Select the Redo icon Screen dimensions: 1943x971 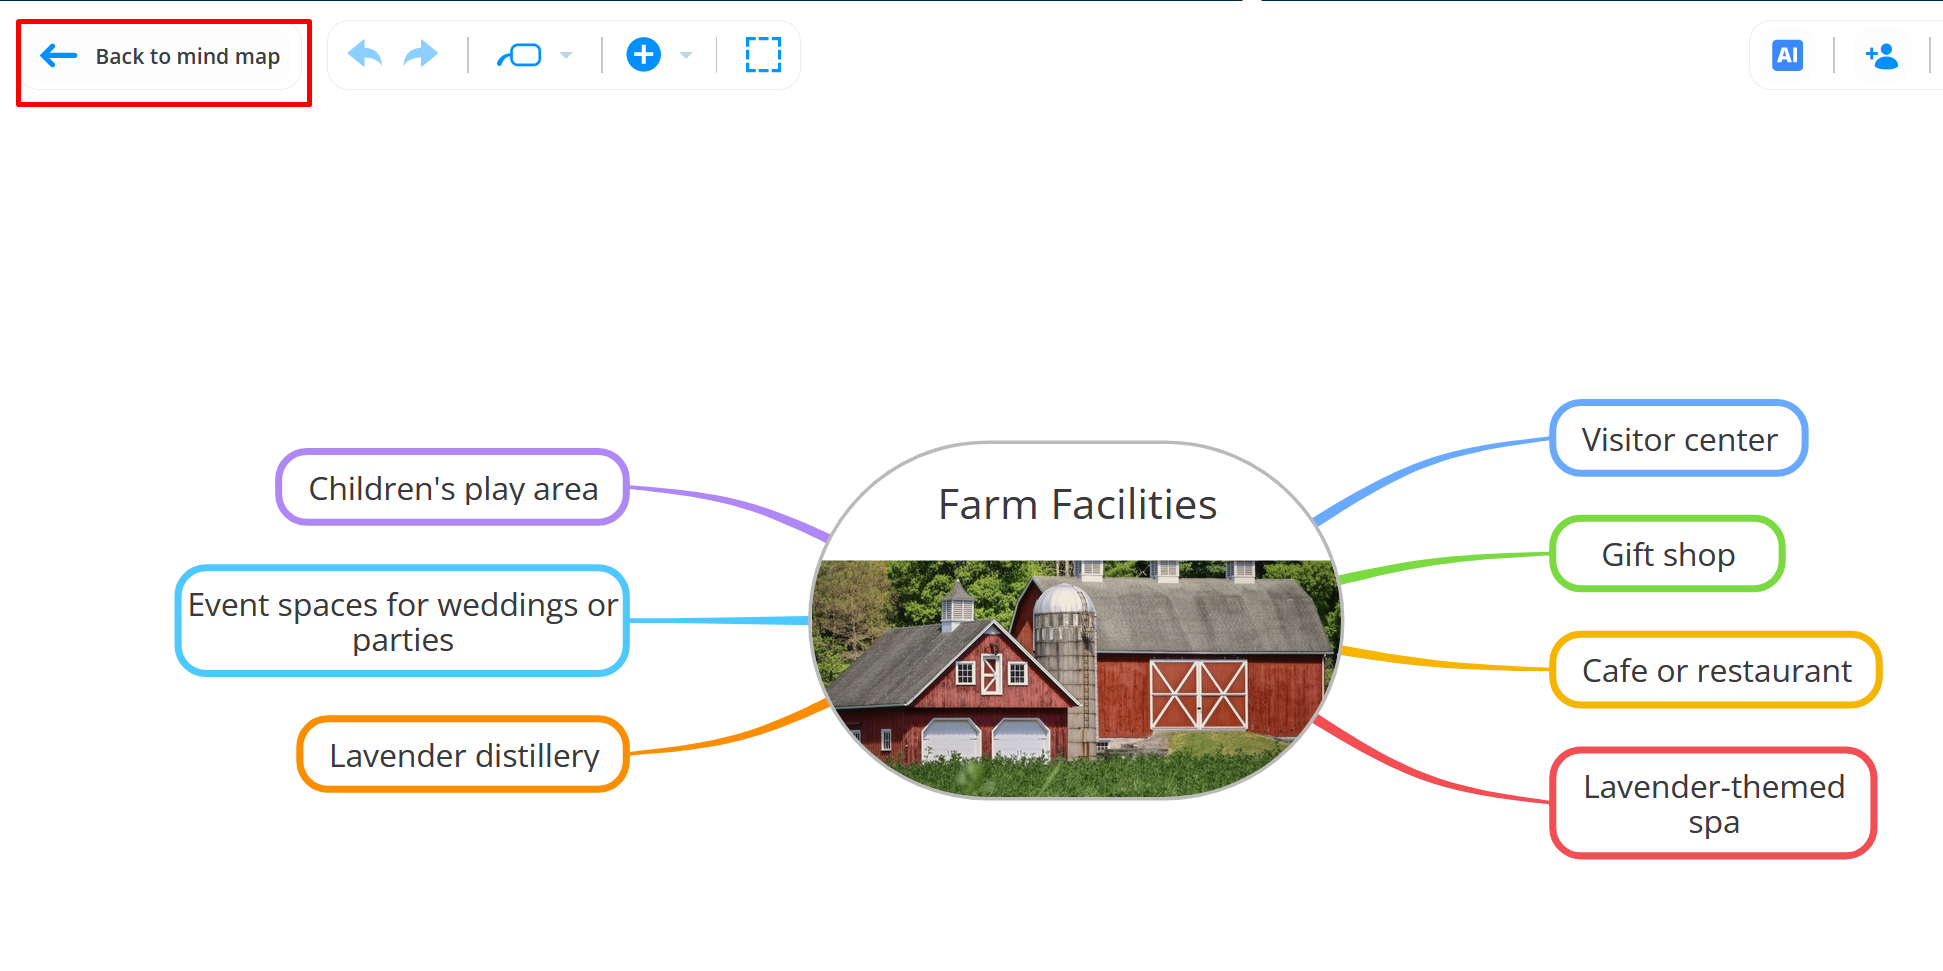point(419,55)
